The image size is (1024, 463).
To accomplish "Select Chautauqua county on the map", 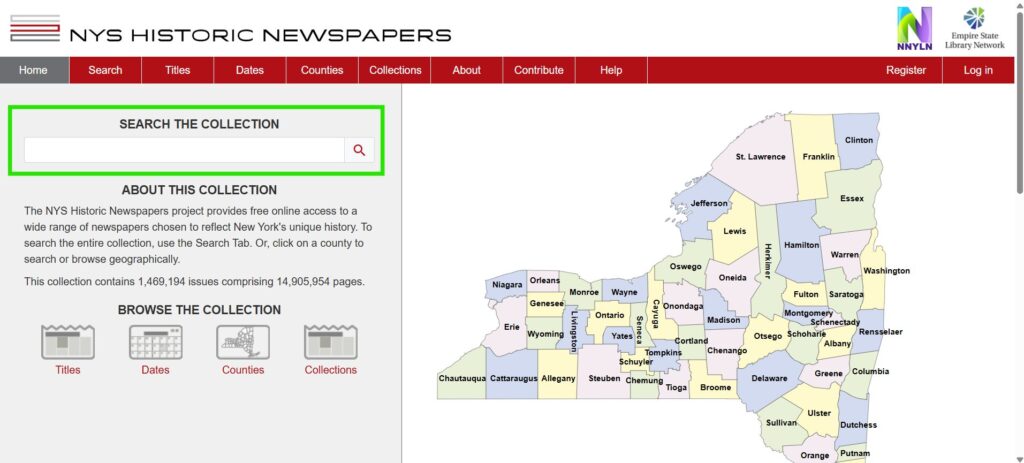I will point(462,377).
